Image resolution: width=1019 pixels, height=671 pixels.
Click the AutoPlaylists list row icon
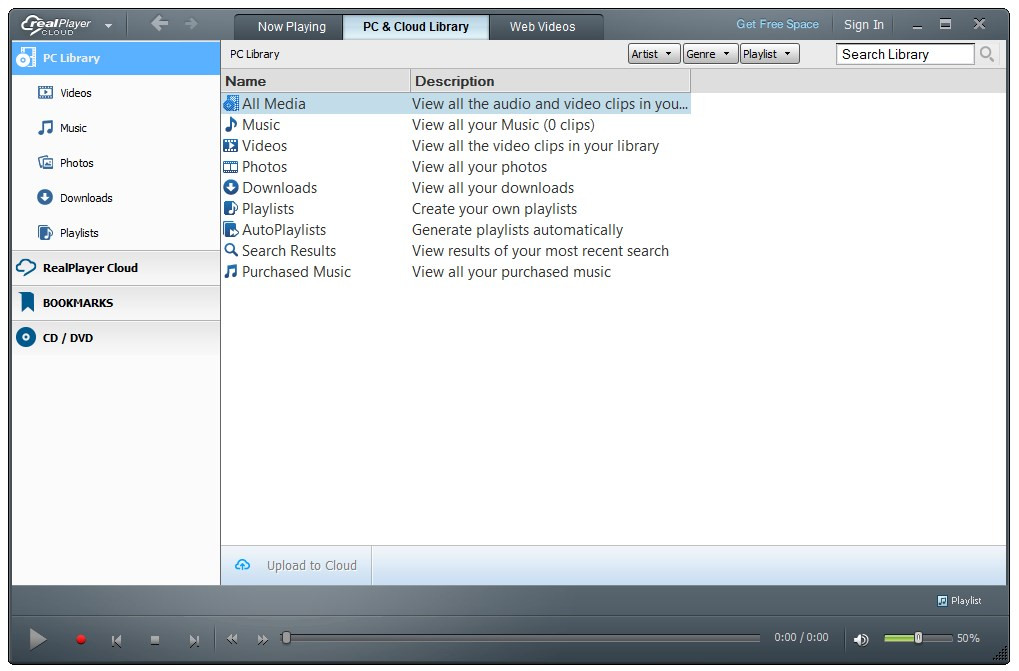(231, 229)
